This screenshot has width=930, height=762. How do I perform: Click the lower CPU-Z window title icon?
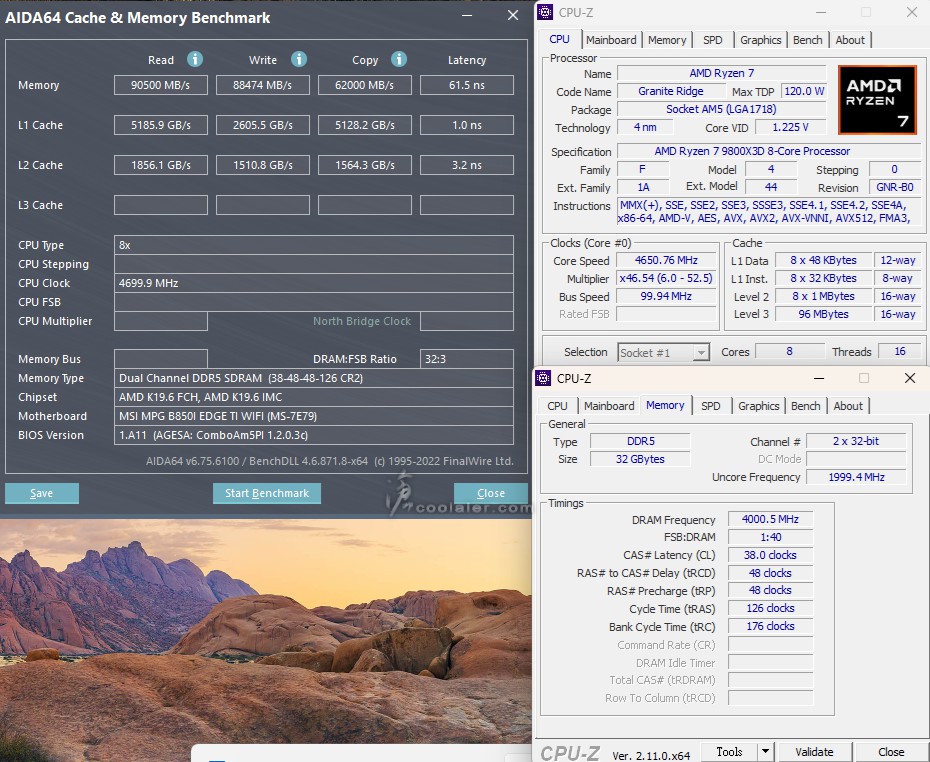click(x=543, y=378)
